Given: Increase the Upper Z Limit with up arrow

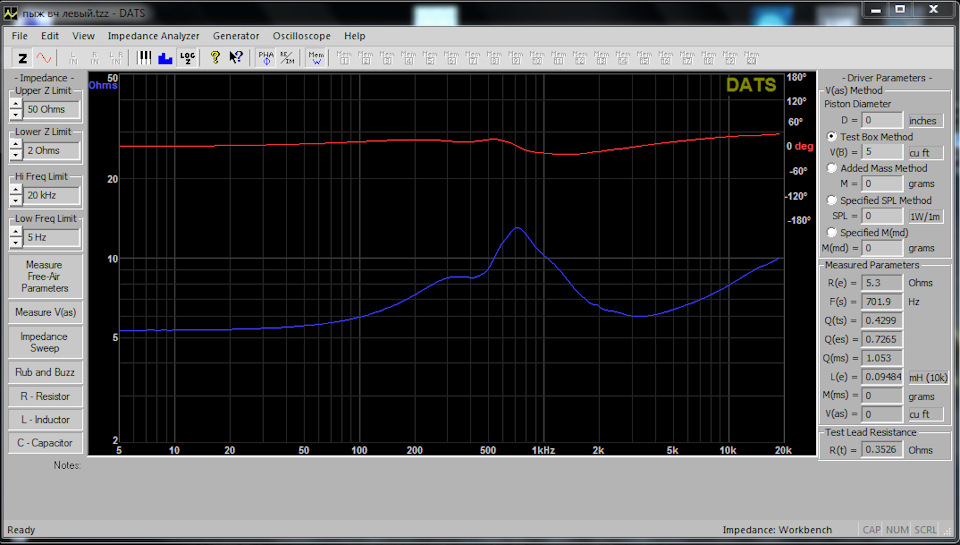Looking at the screenshot, I should [16, 105].
